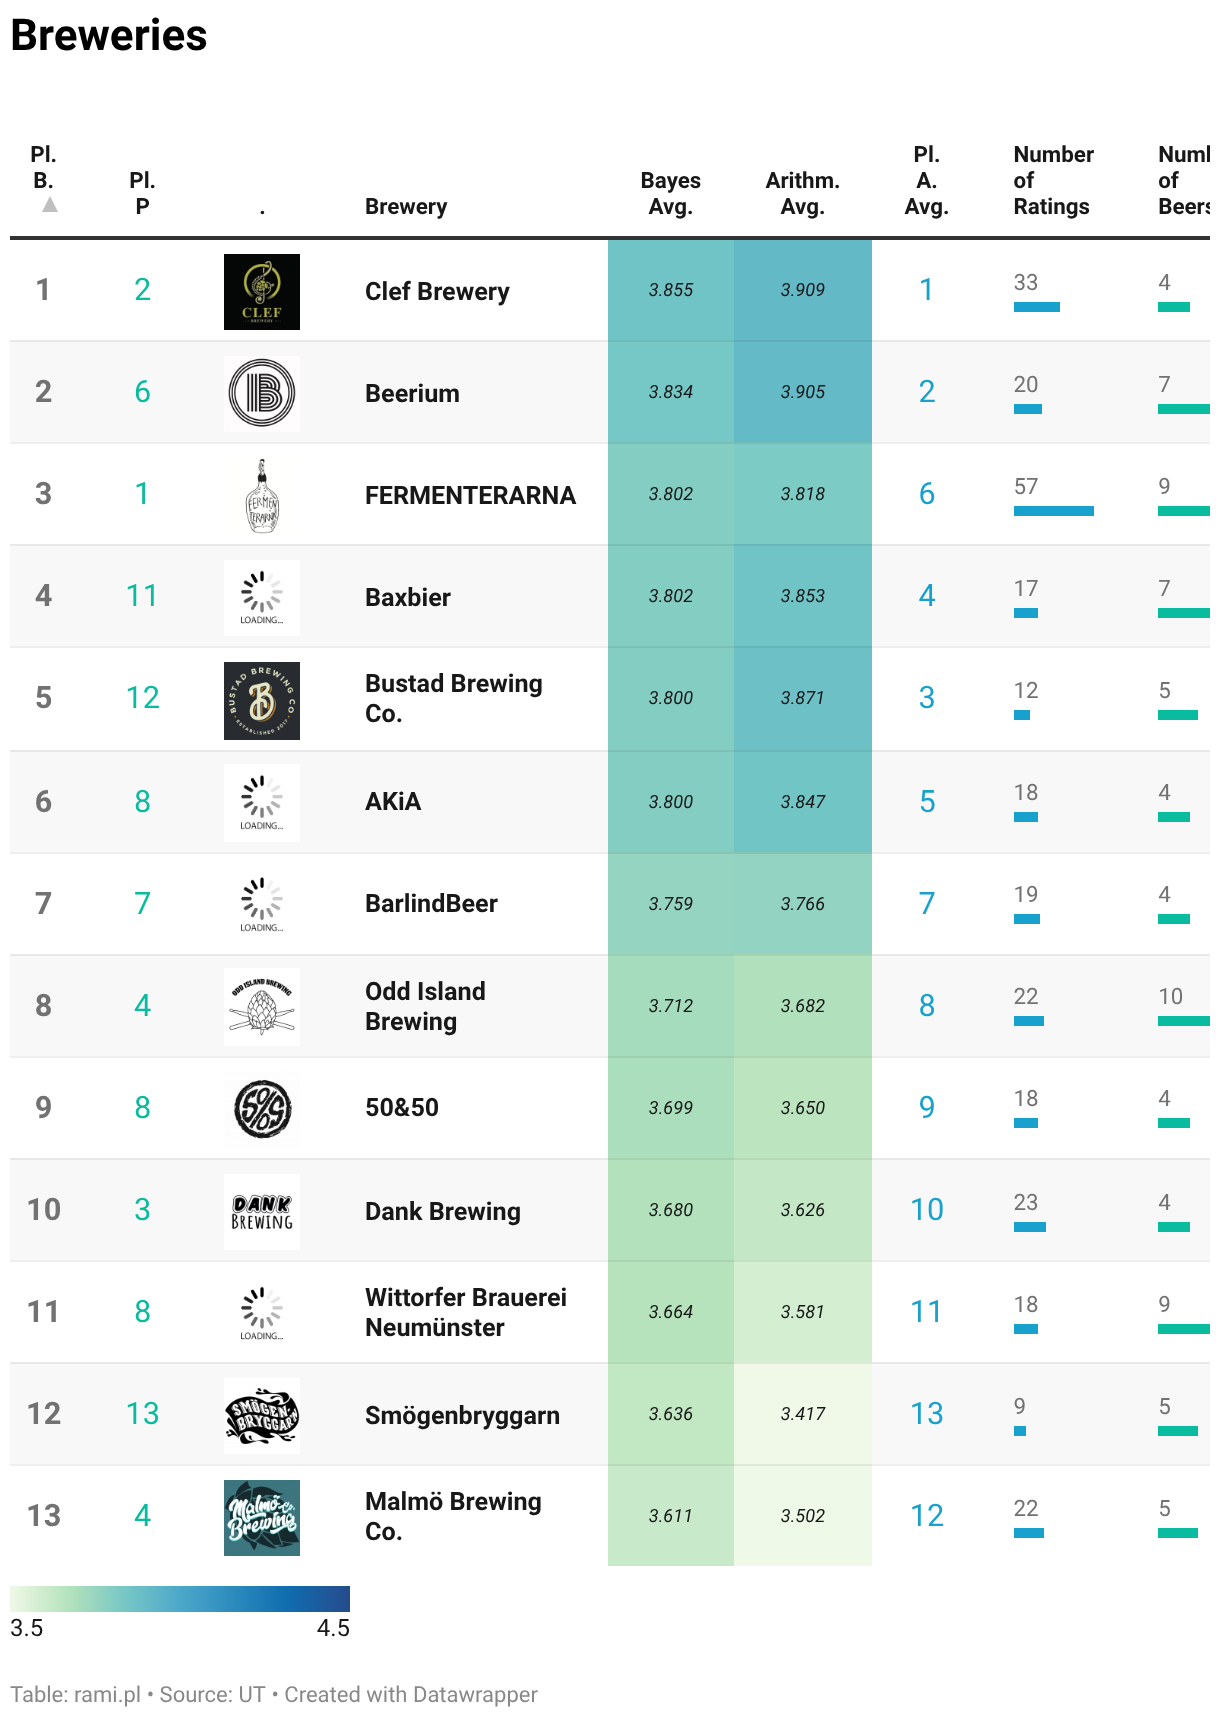
Task: Click the 50&50 round logo
Action: (262, 1109)
